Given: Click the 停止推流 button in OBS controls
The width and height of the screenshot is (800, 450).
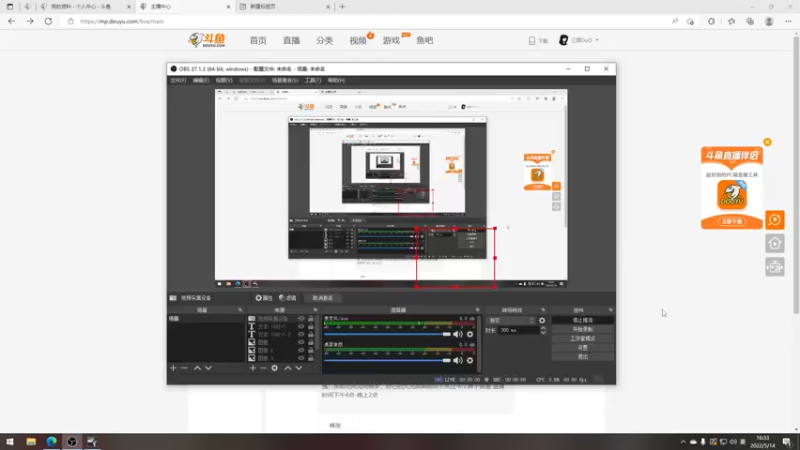Looking at the screenshot, I should pyautogui.click(x=583, y=320).
